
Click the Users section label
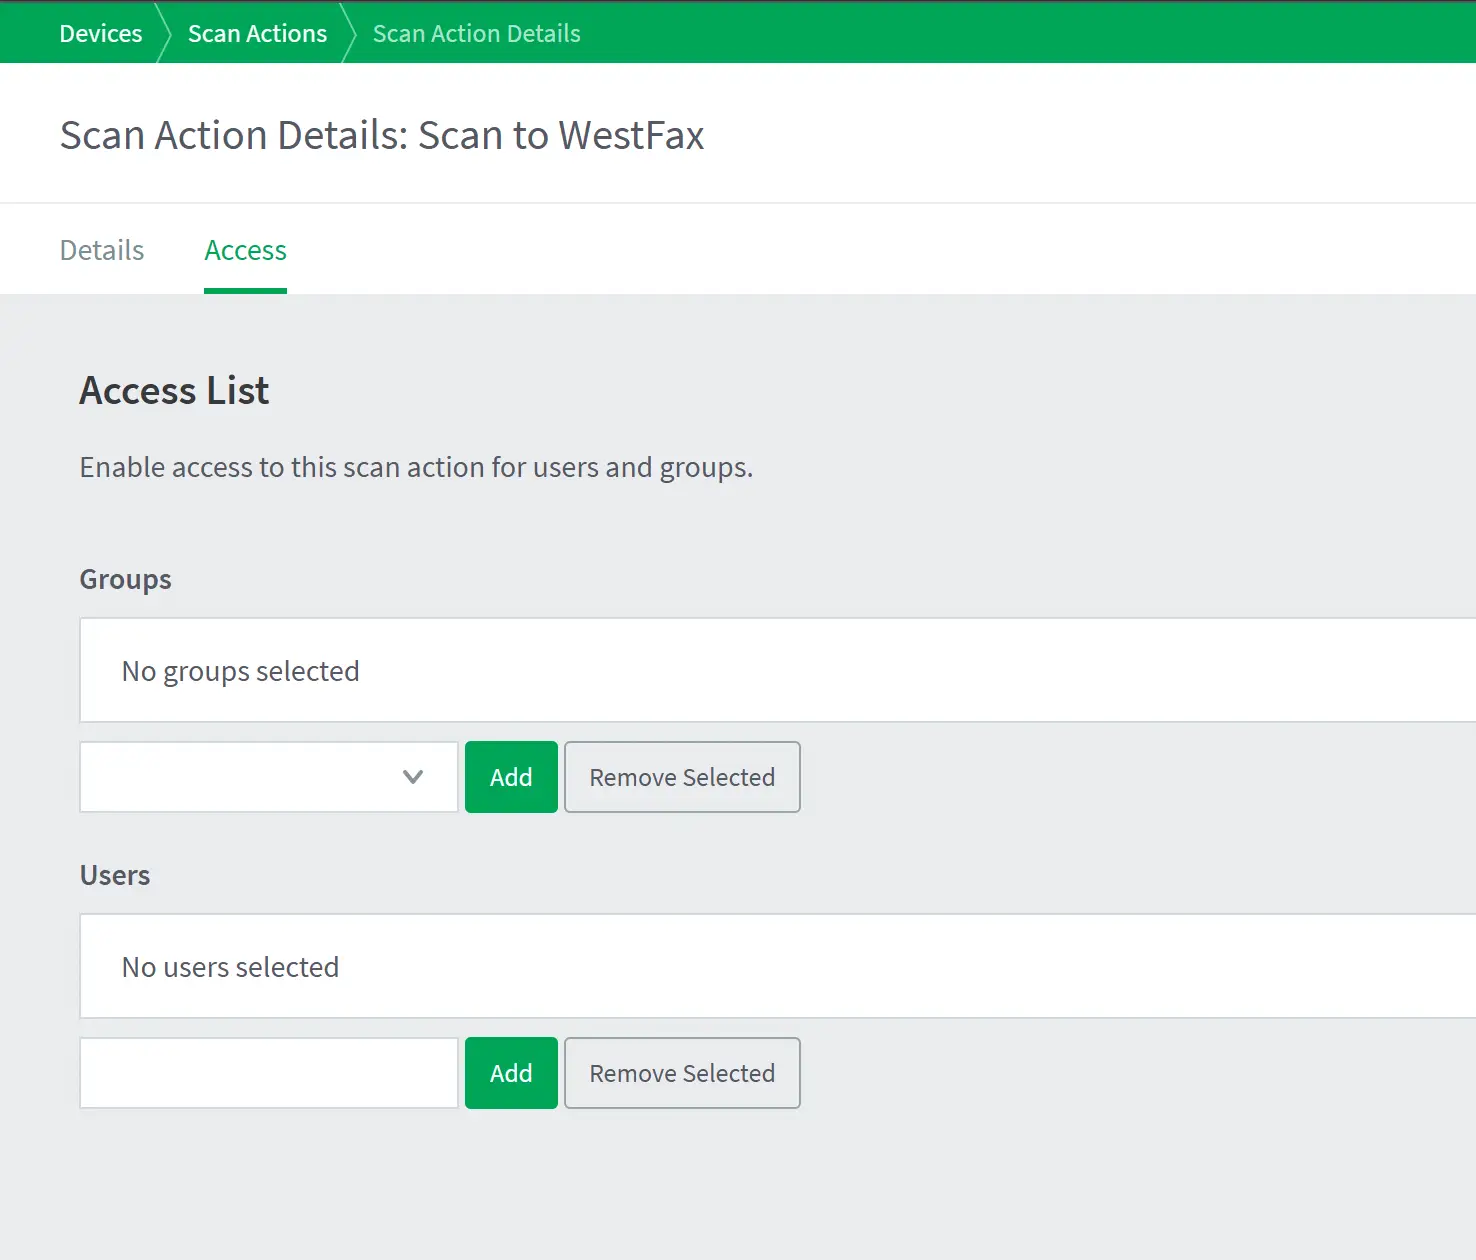(x=115, y=875)
